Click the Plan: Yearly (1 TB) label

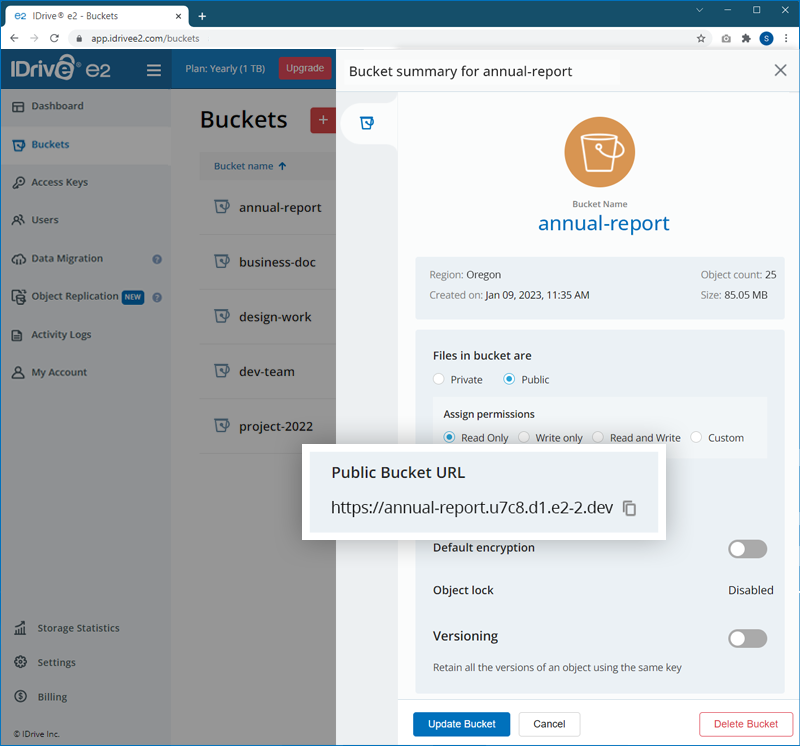click(225, 68)
